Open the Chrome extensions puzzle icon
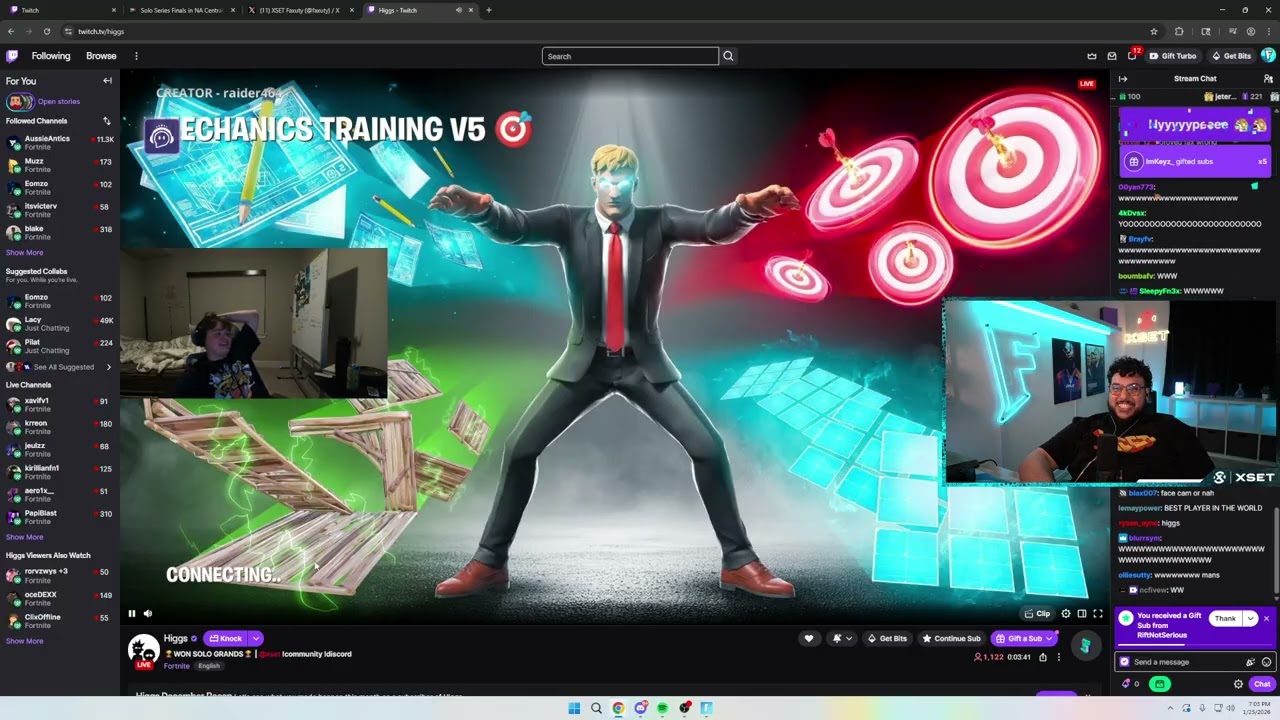Screen dimensions: 1280x720 pyautogui.click(x=1179, y=31)
